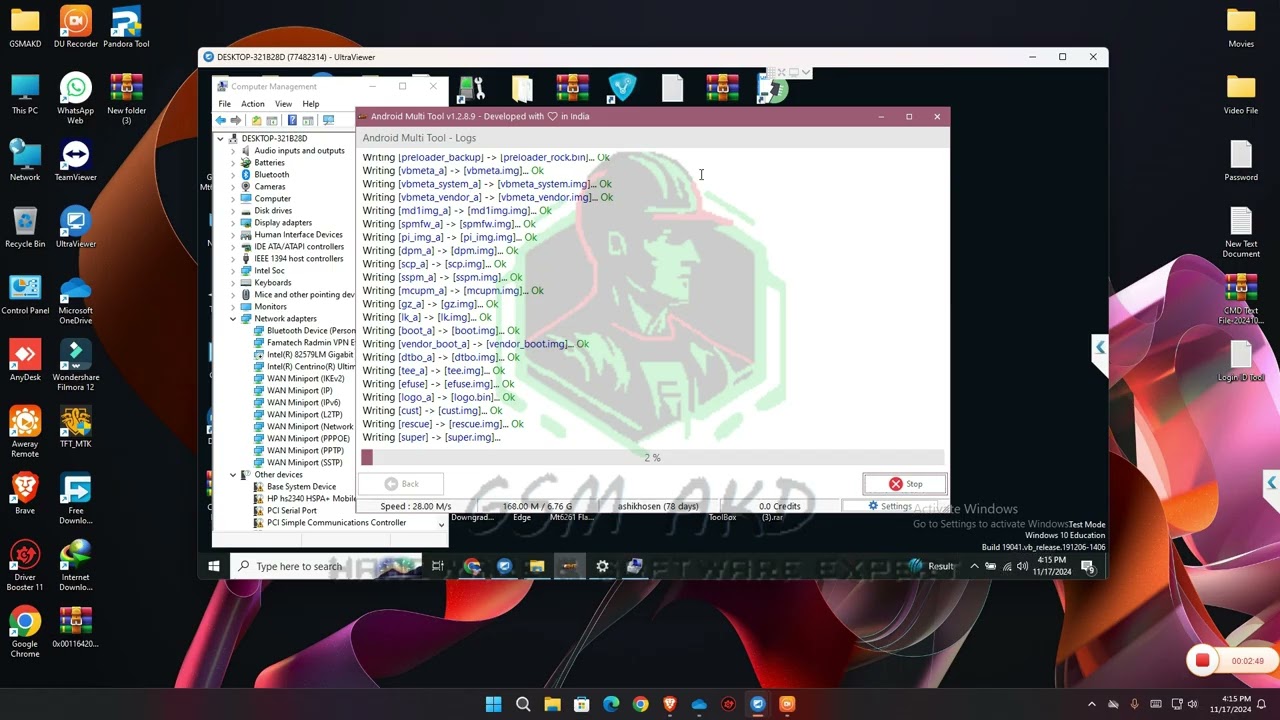The image size is (1280, 720).
Task: Open the UltraViewer desktop shortcut
Action: pyautogui.click(x=76, y=227)
